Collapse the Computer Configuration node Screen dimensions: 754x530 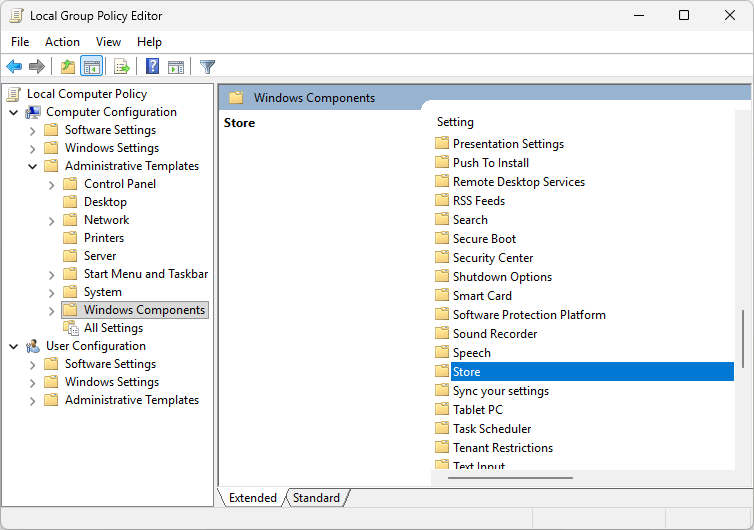point(14,113)
